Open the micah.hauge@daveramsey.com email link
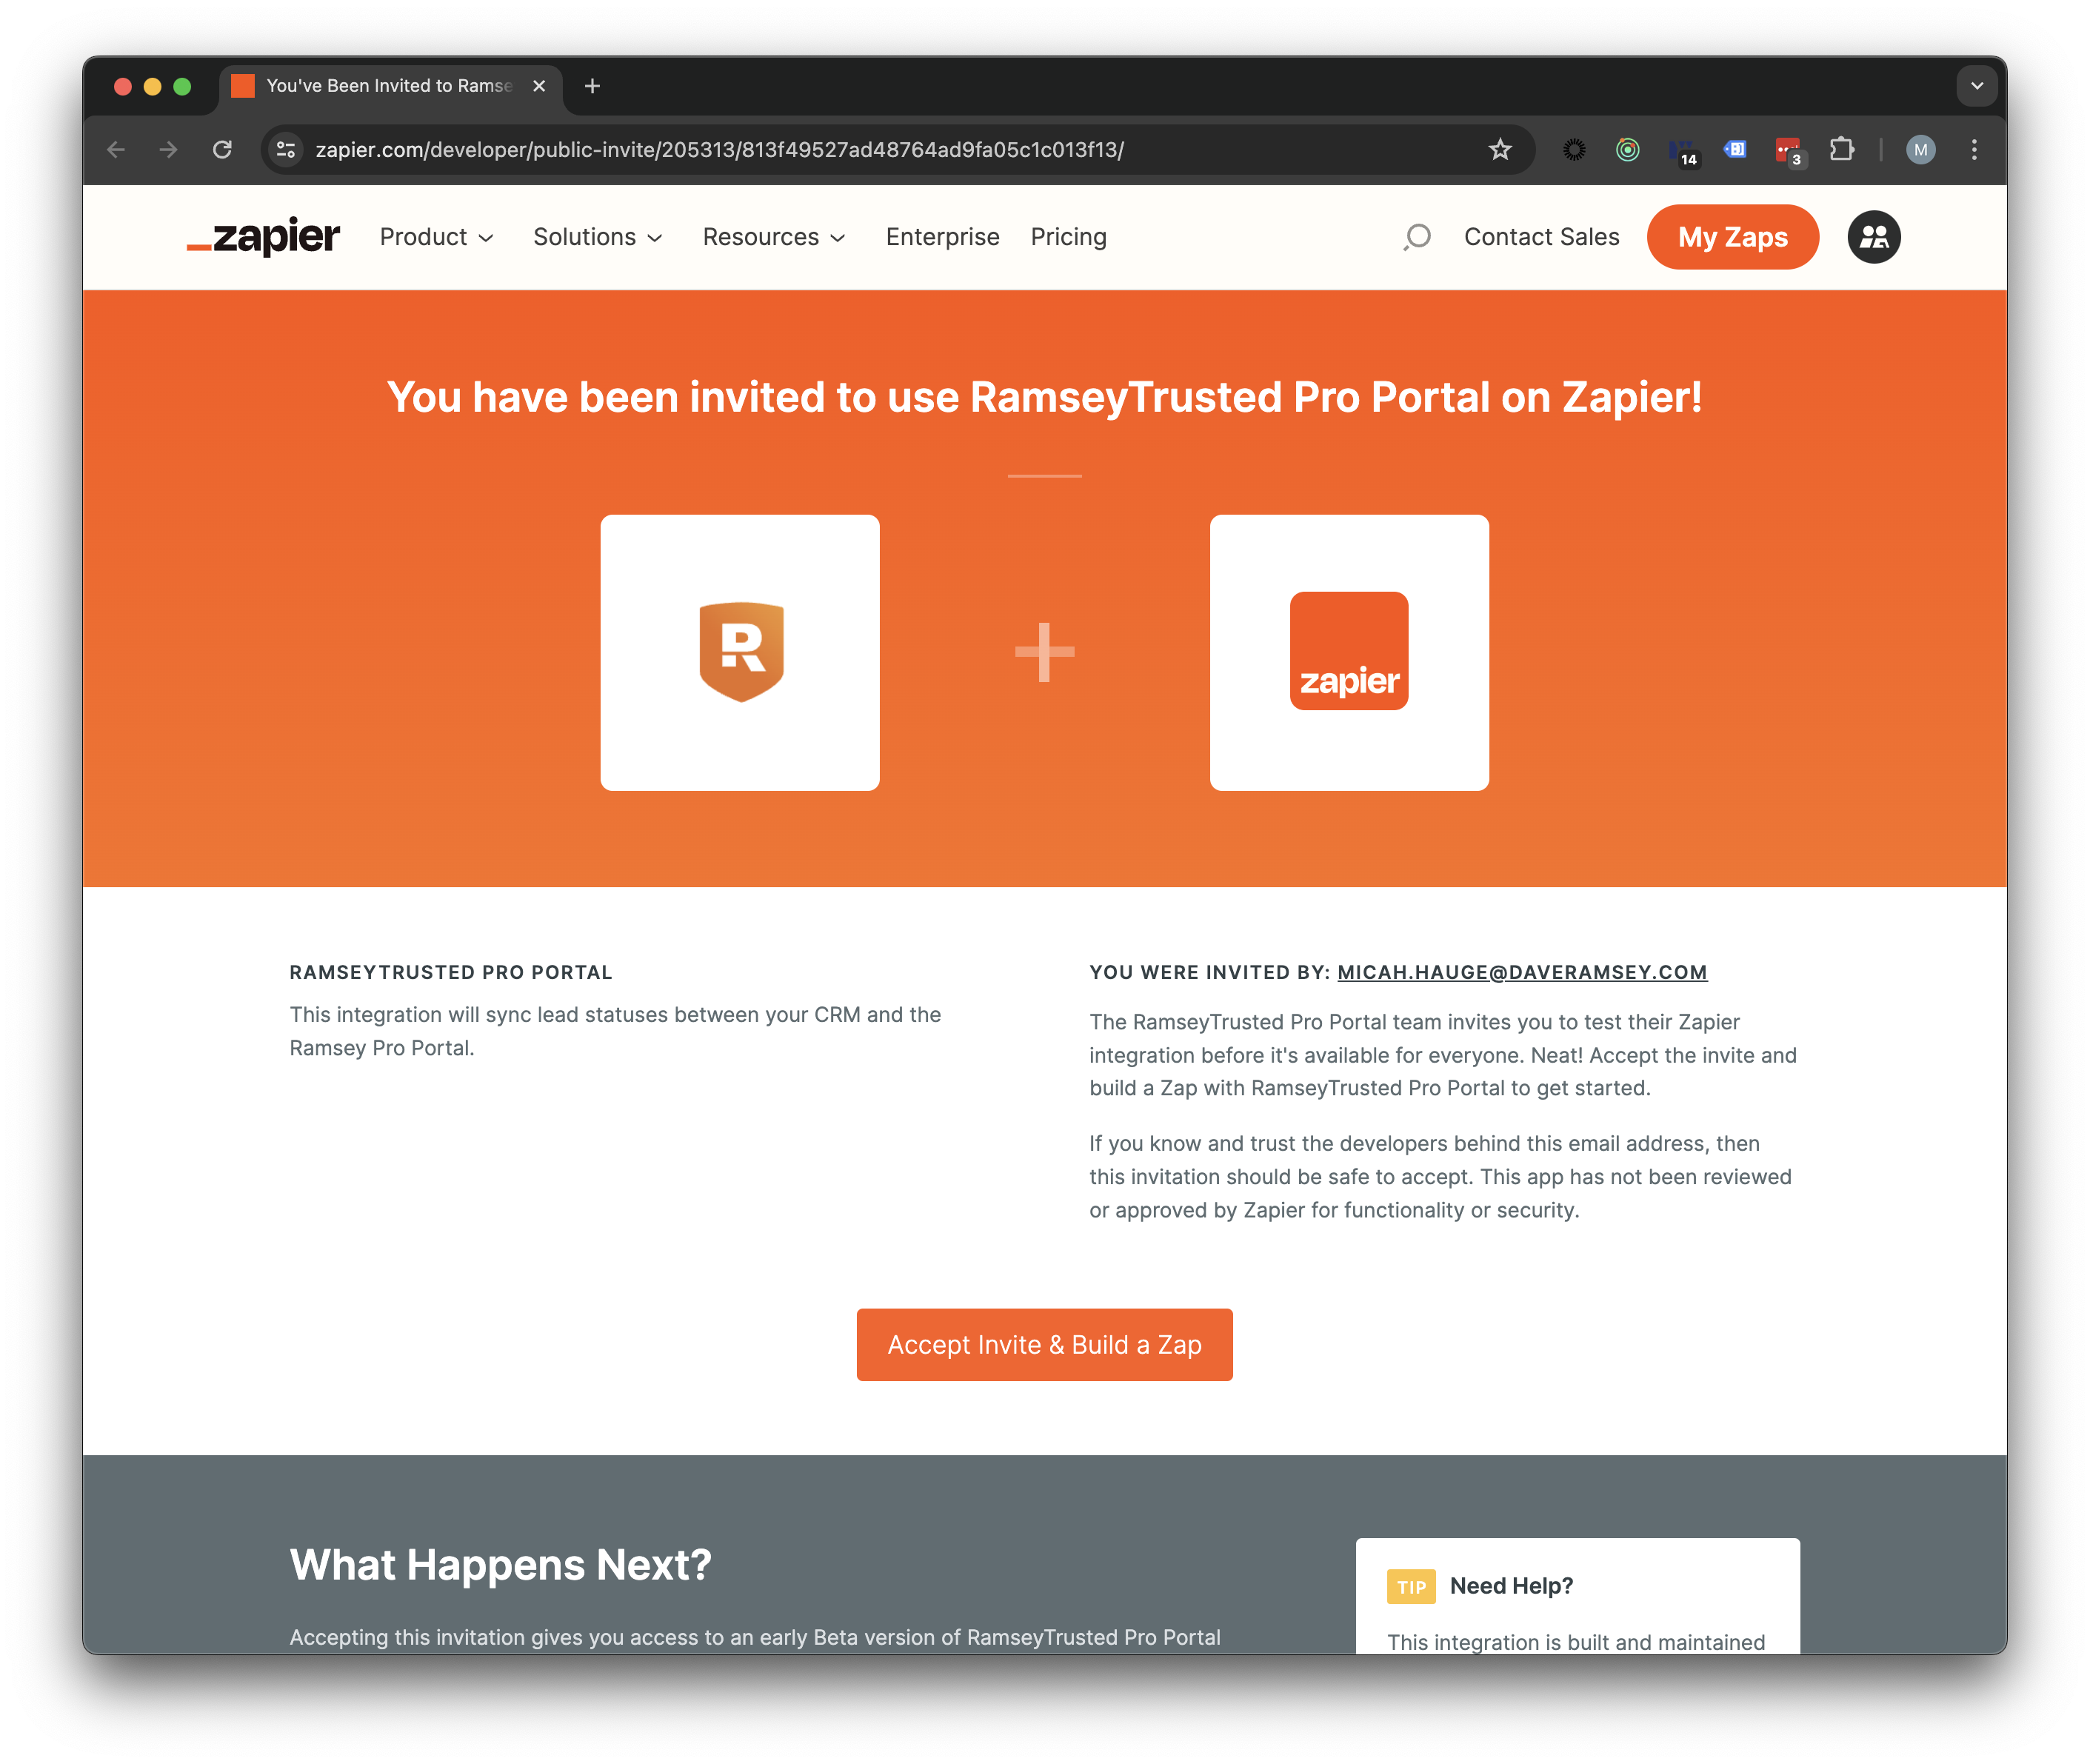 pyautogui.click(x=1521, y=972)
